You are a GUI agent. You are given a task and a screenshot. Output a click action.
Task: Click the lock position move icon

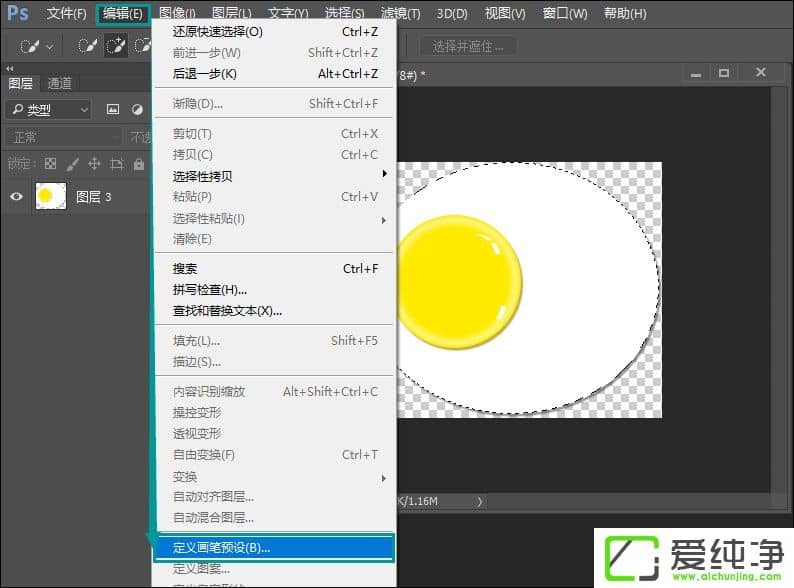coord(94,164)
